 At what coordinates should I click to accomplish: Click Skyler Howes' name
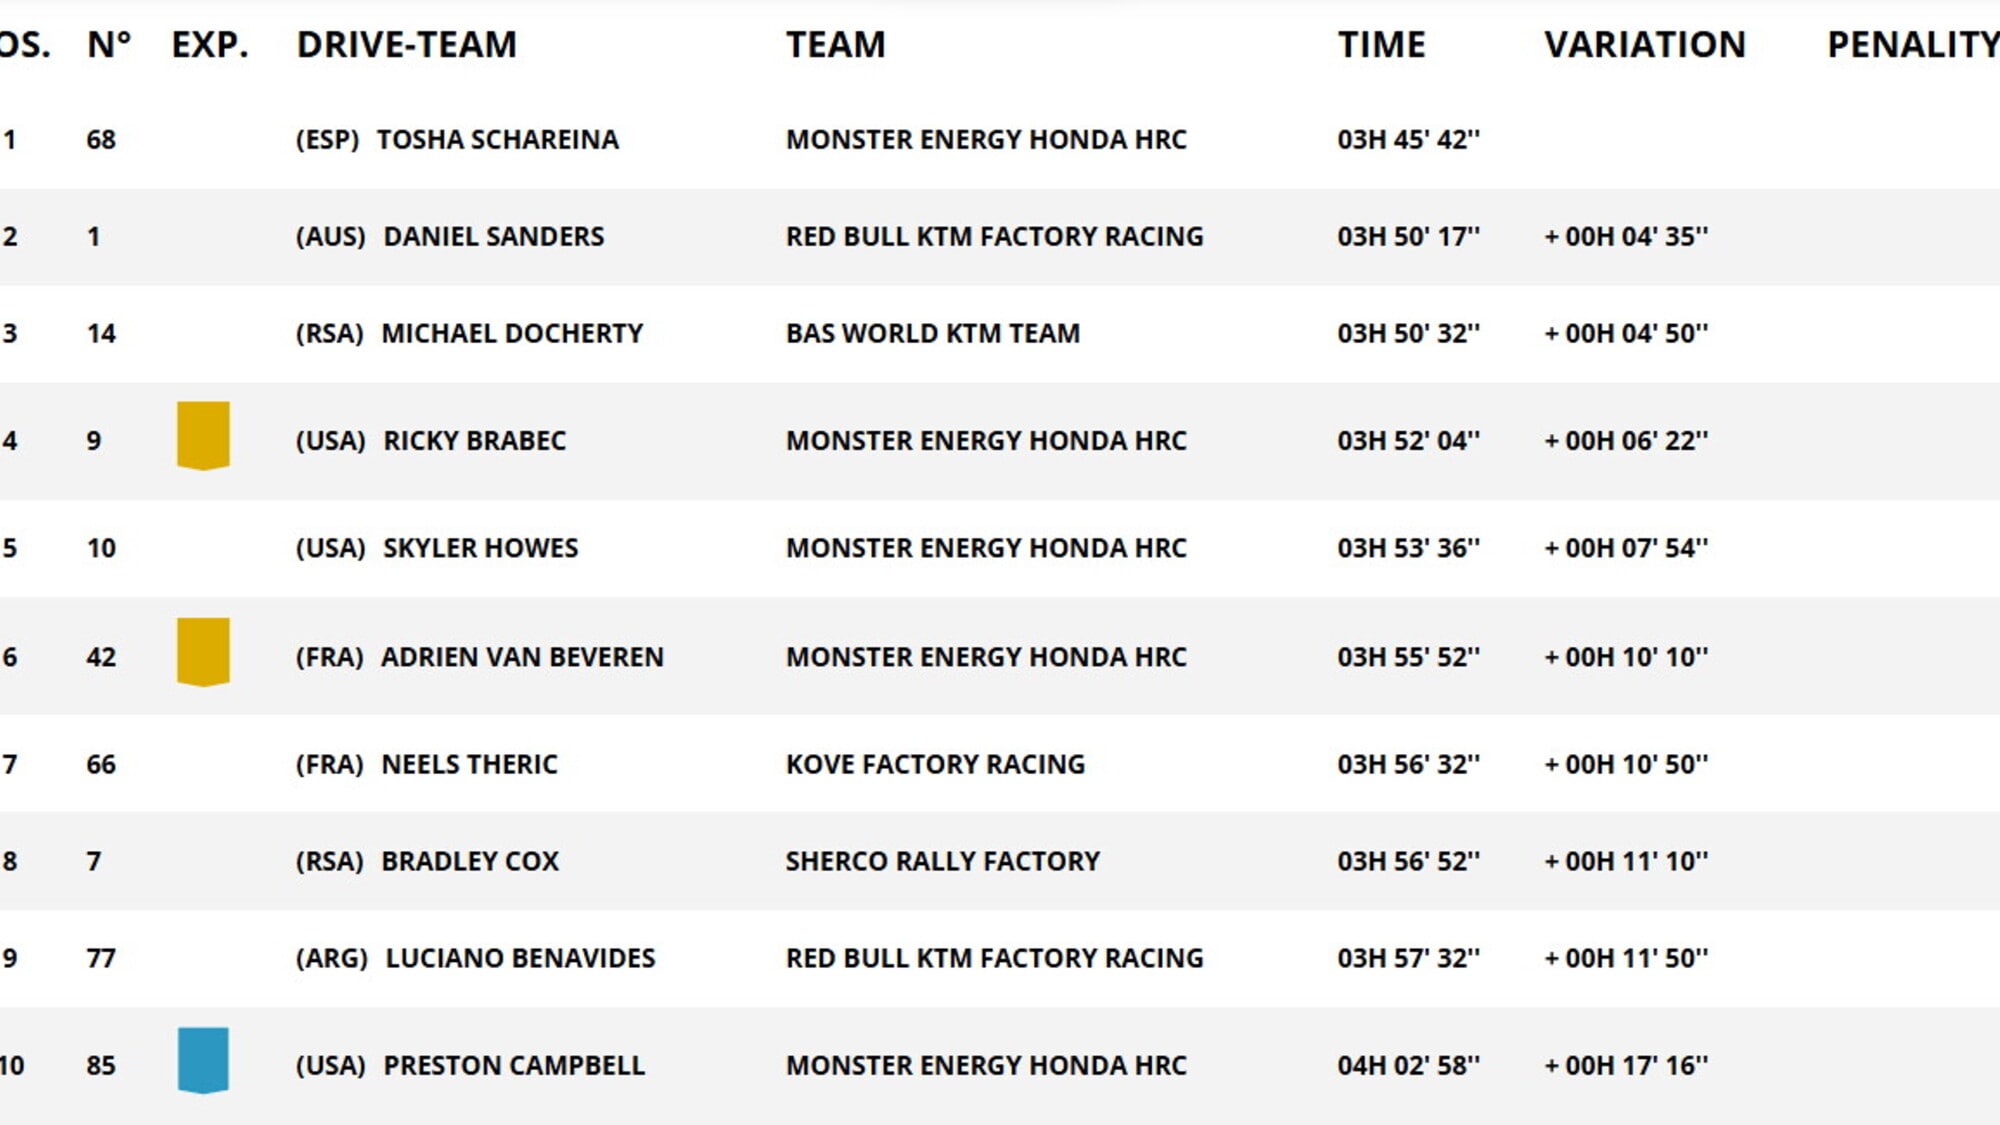click(480, 548)
